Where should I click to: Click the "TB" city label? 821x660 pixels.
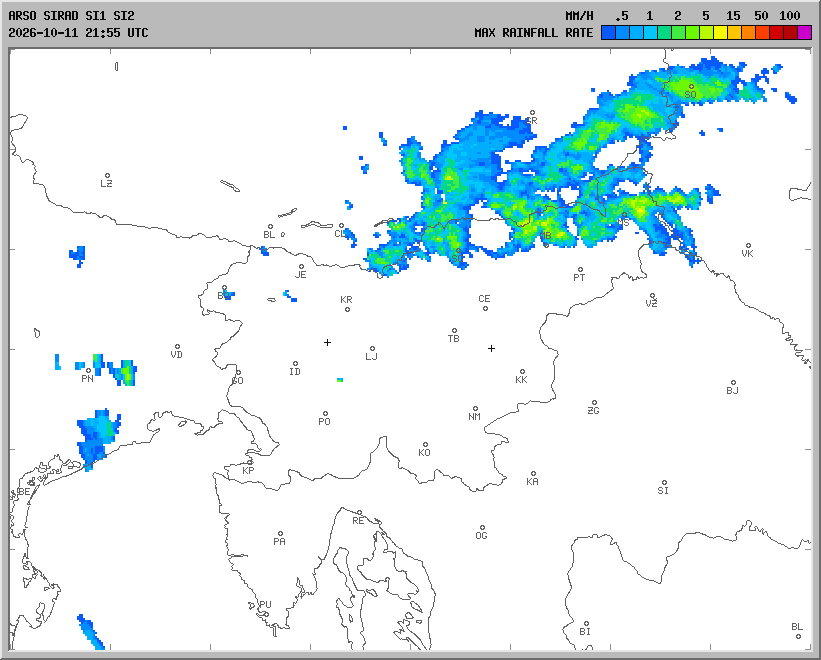453,339
